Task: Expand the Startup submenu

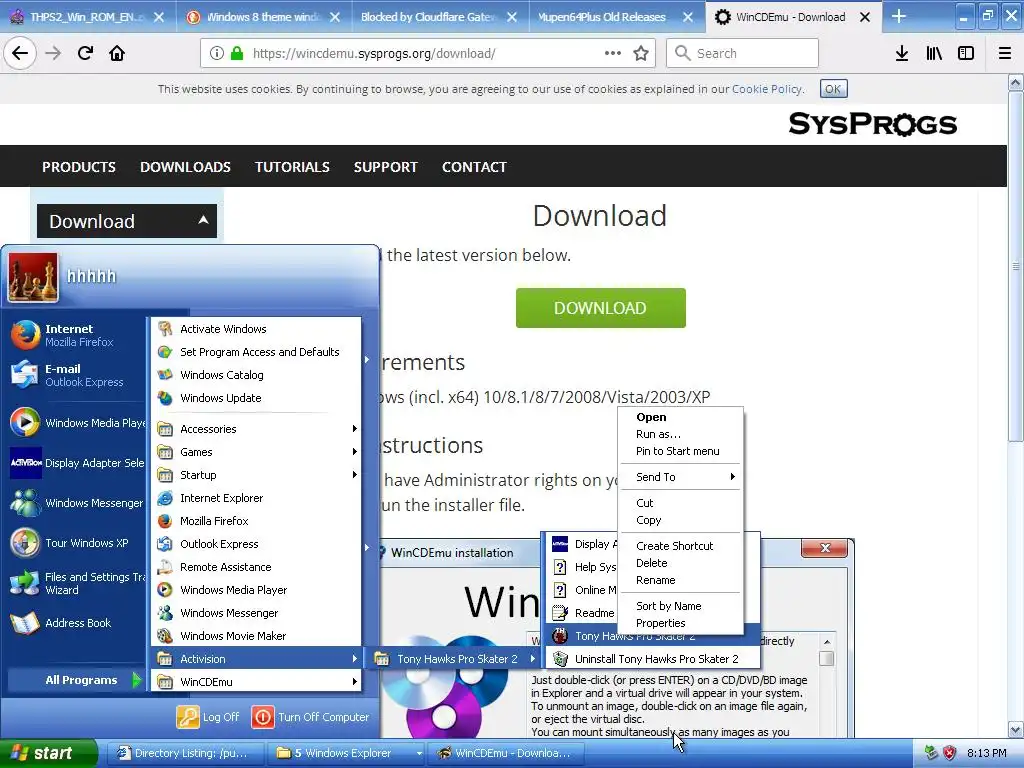Action: pos(256,475)
